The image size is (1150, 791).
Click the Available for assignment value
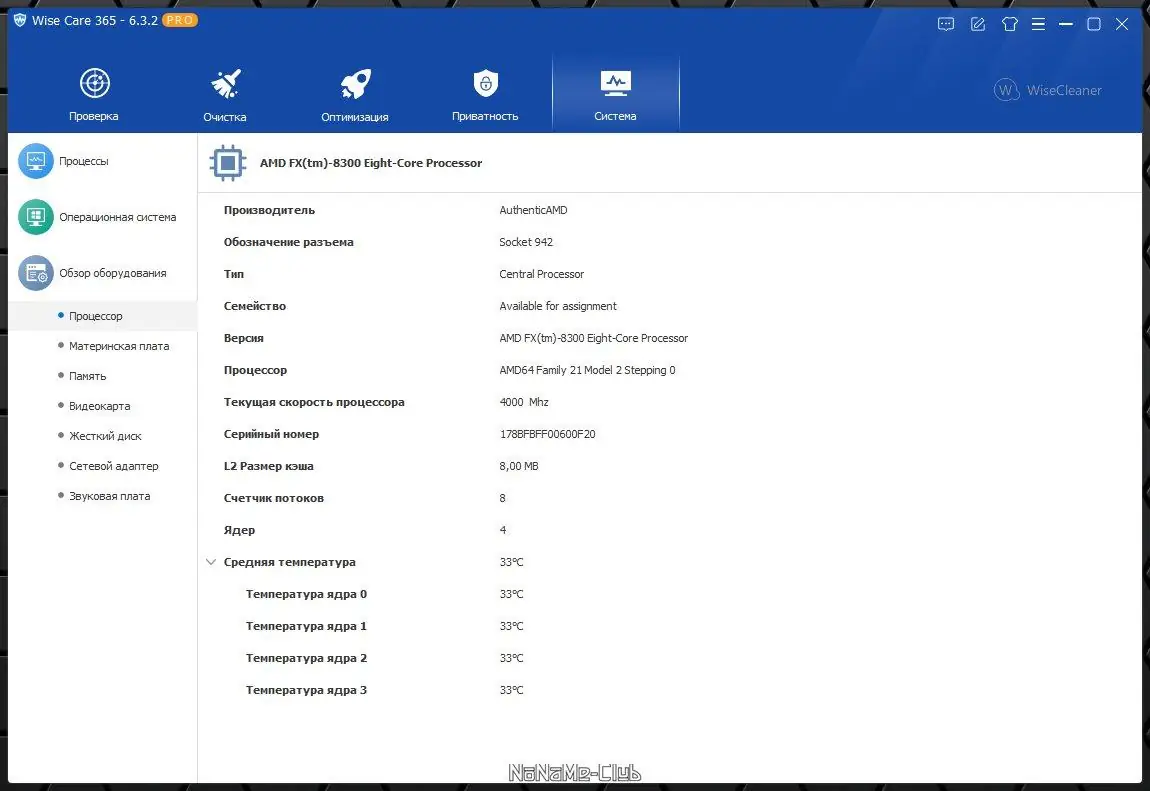click(557, 306)
